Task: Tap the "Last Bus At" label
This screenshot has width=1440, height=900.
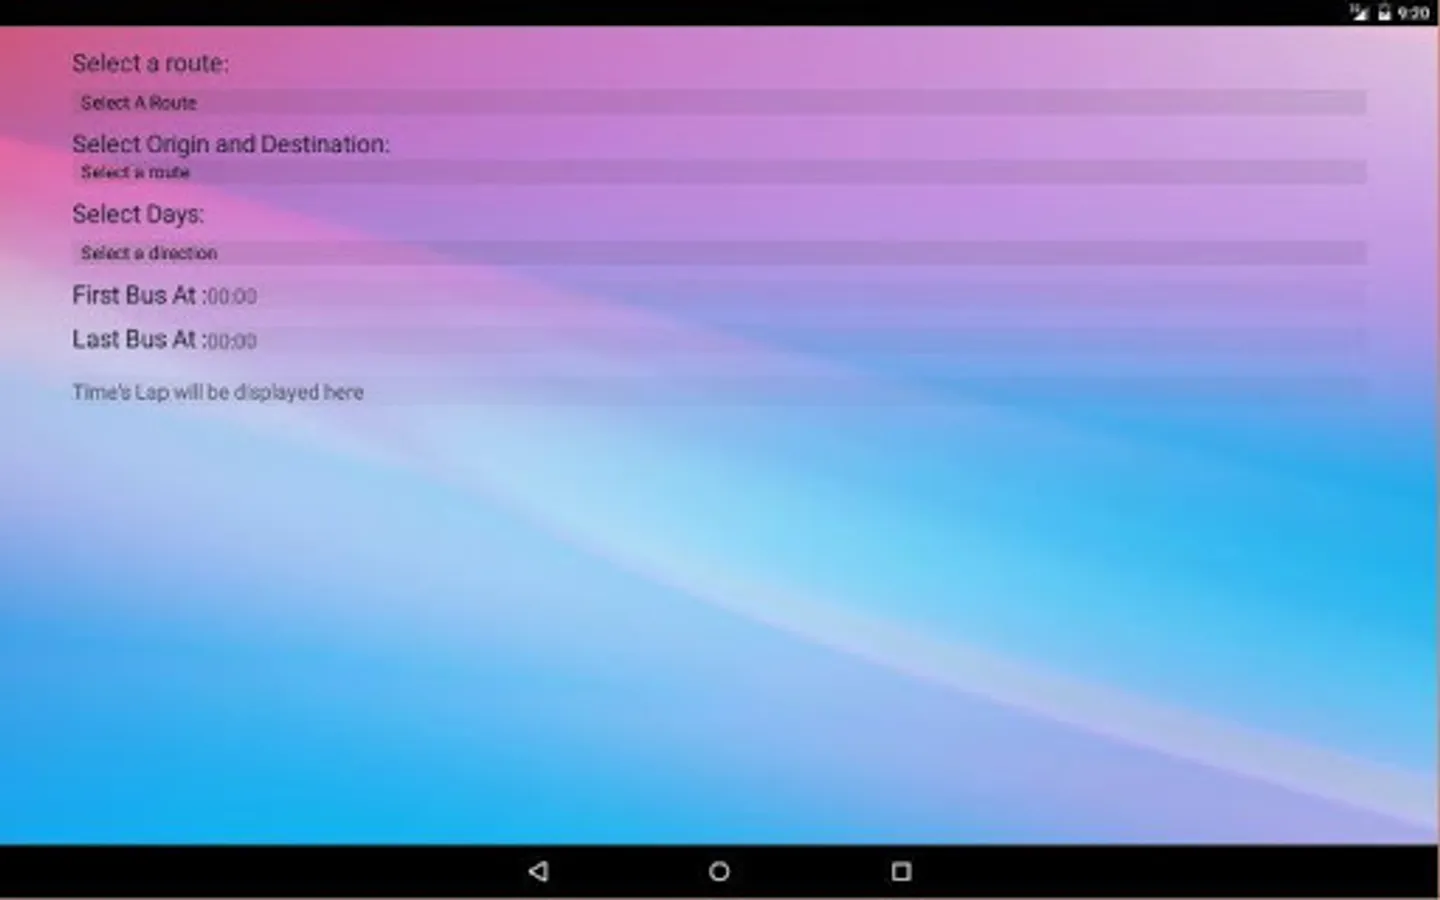Action: (x=132, y=339)
